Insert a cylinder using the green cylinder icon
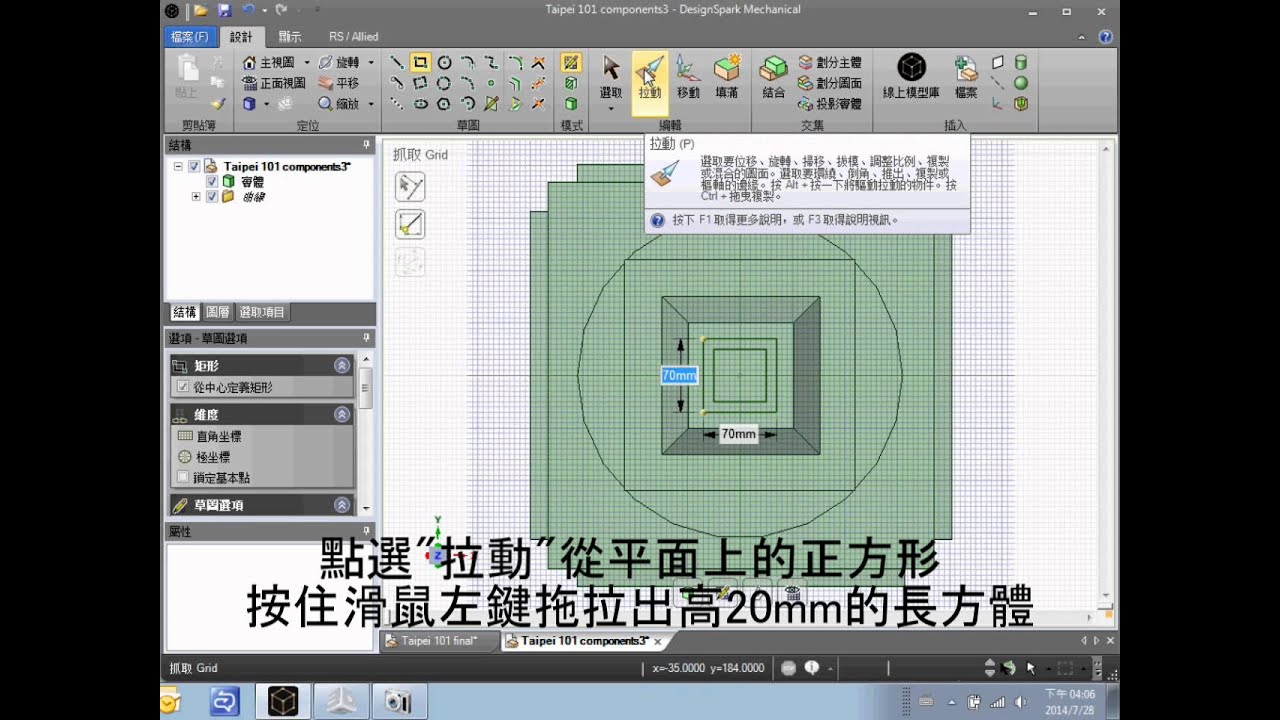This screenshot has width=1280, height=720. [1021, 62]
